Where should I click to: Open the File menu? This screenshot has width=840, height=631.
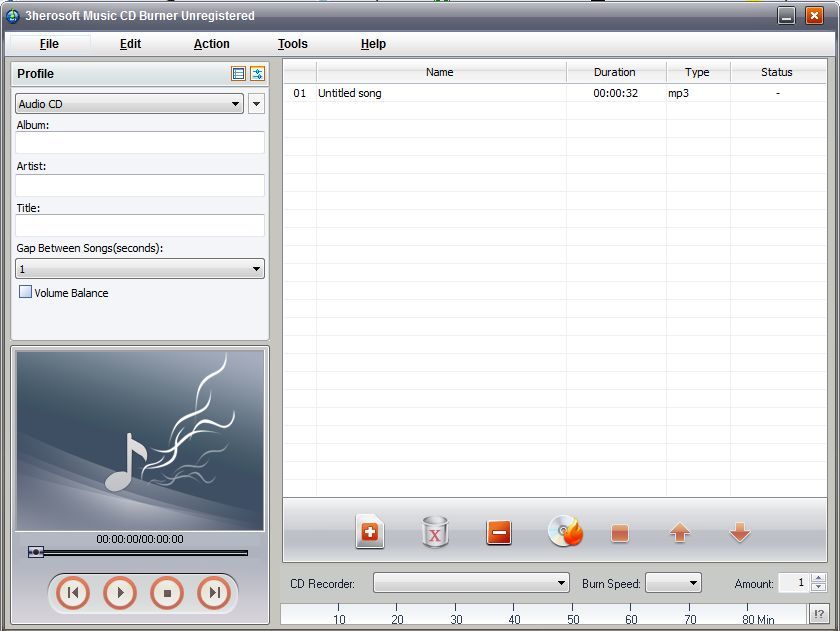48,44
